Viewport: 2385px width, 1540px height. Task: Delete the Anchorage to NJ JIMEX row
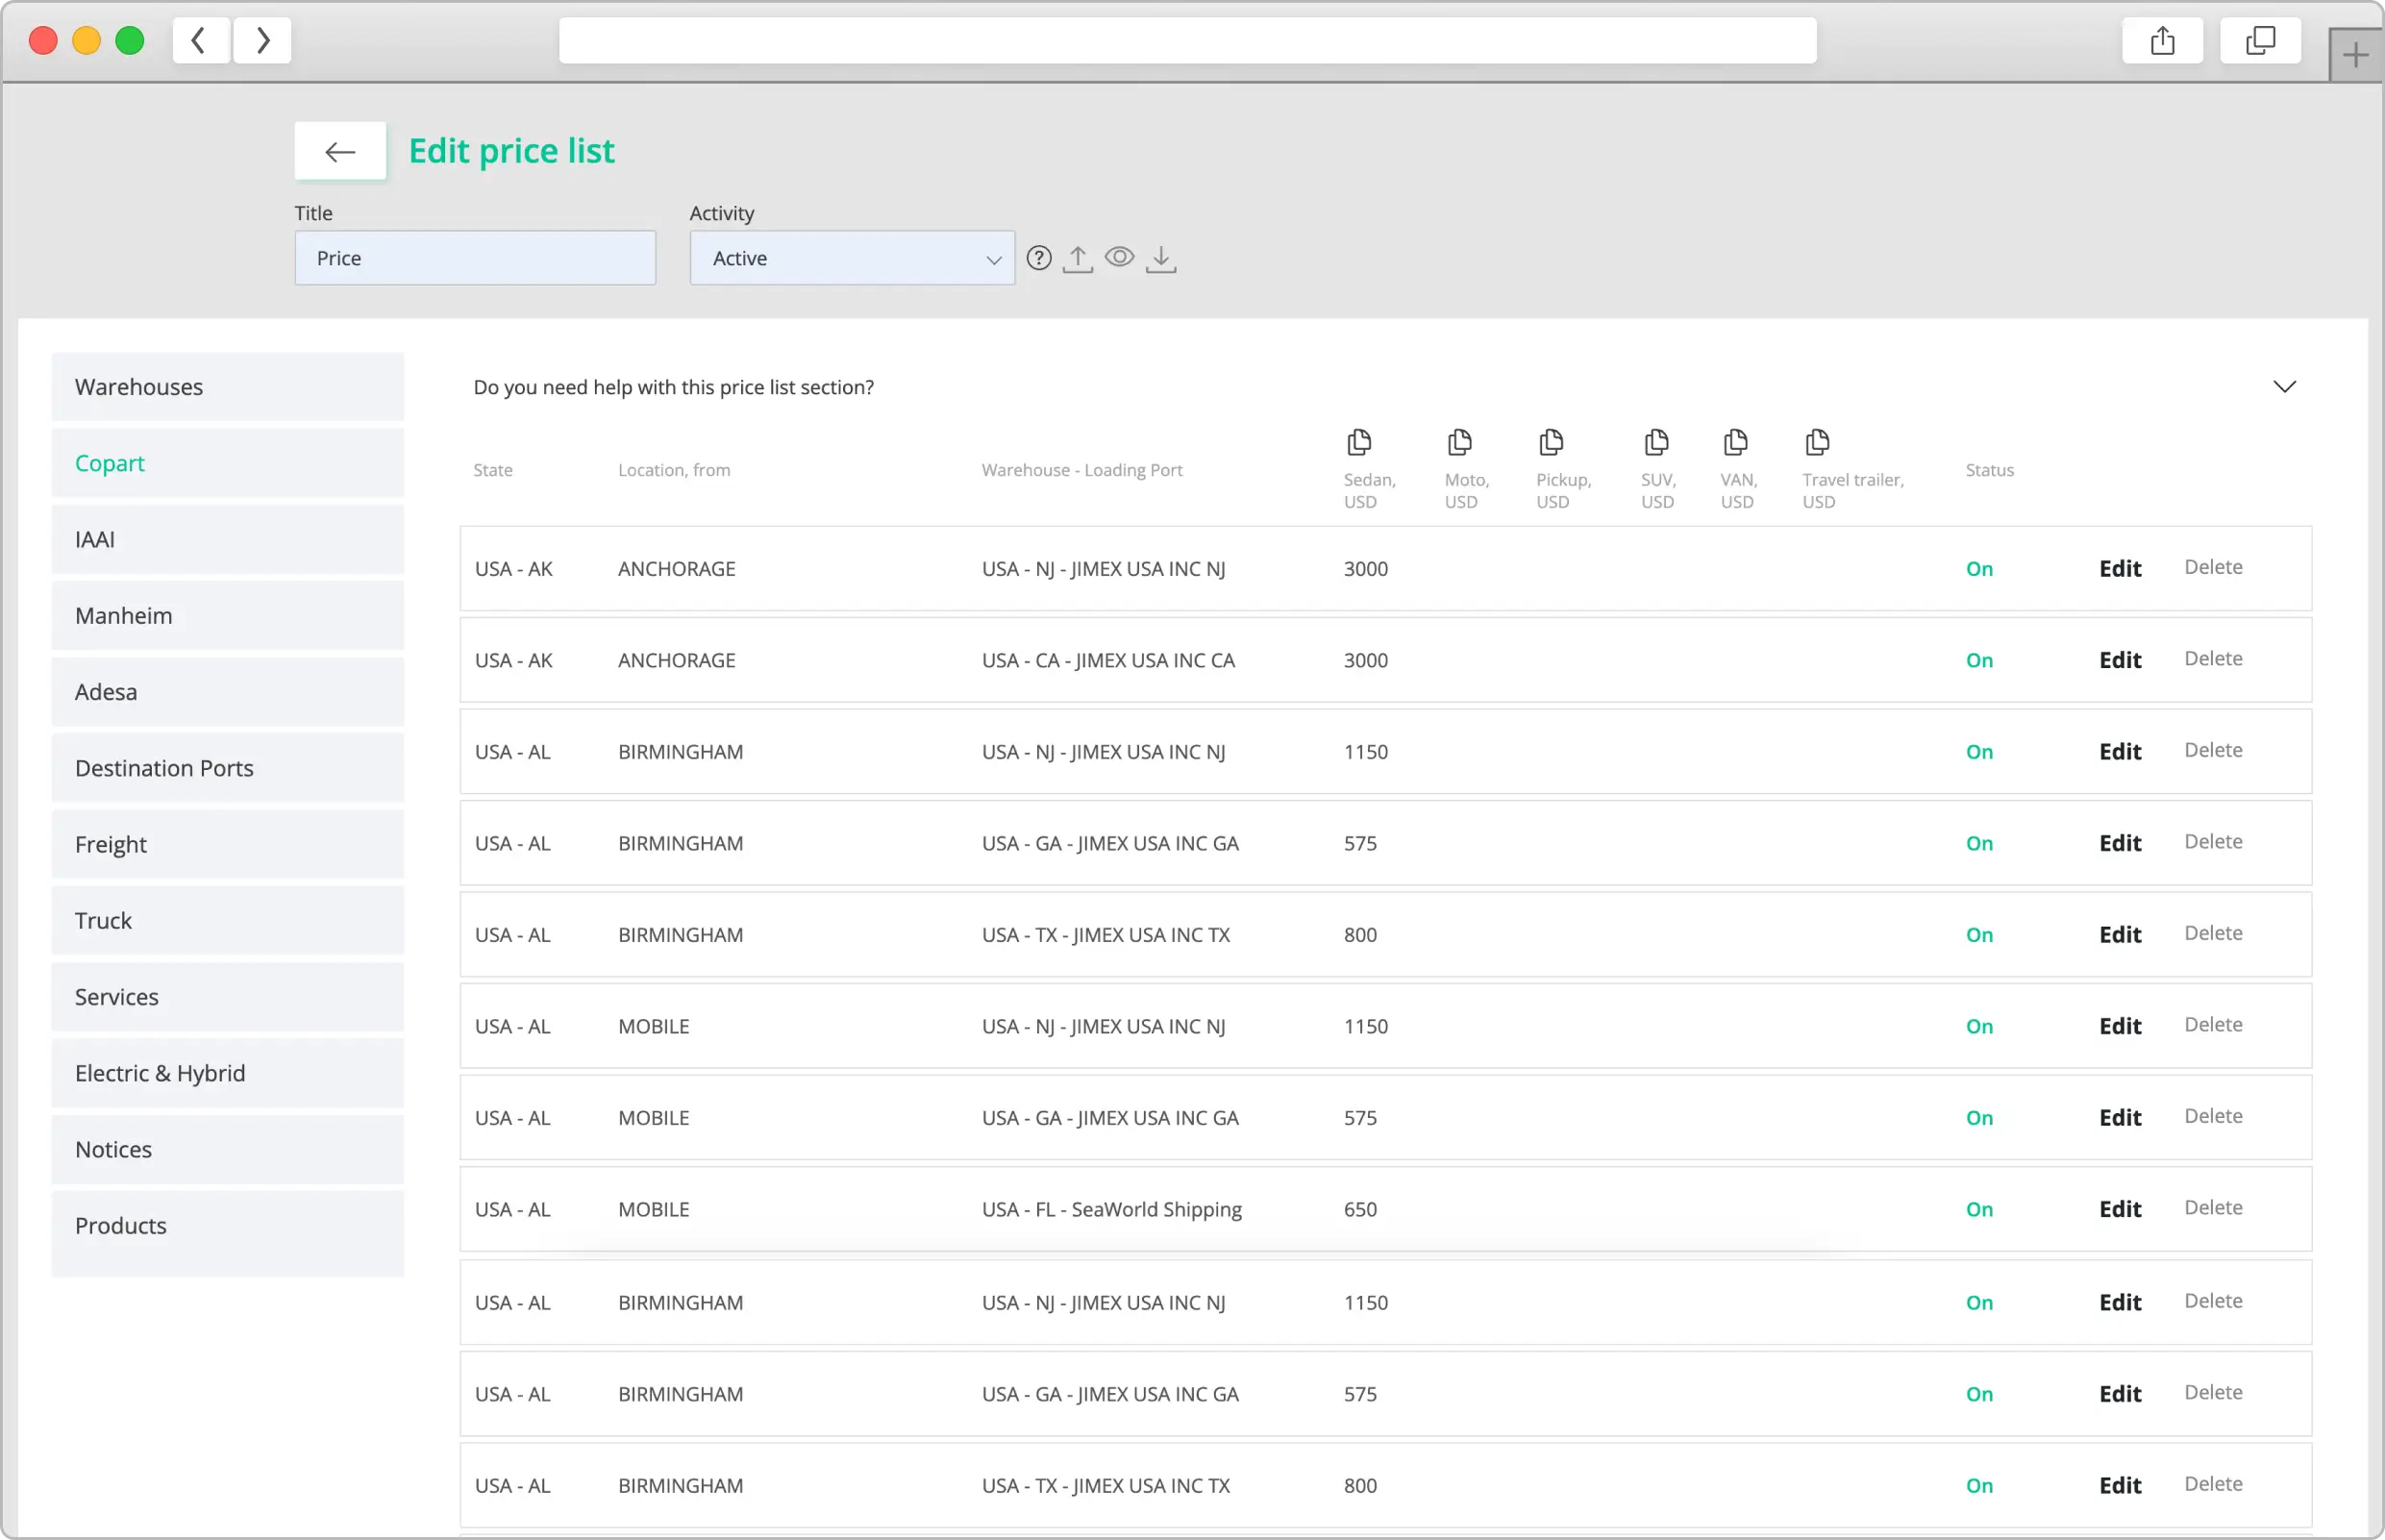[2213, 567]
